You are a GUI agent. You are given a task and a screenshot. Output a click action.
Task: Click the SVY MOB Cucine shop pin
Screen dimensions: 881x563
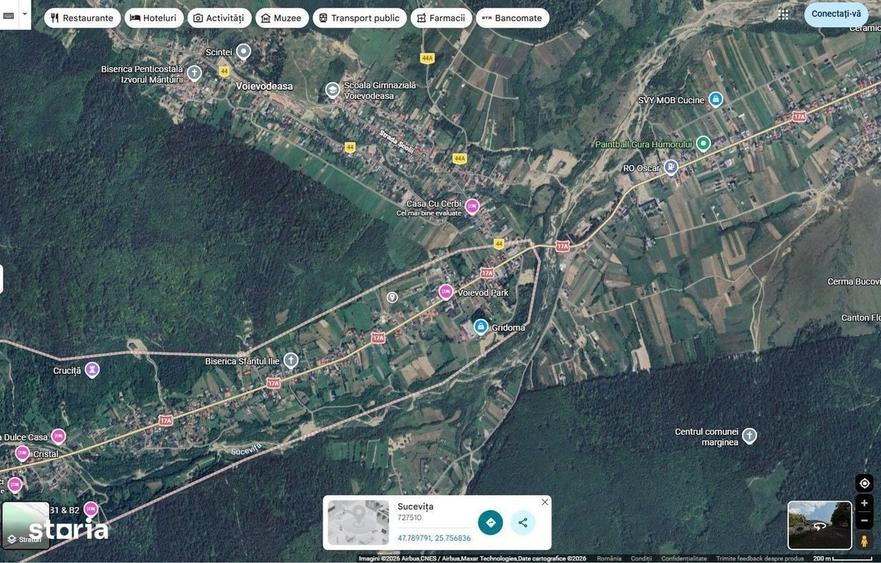[715, 99]
